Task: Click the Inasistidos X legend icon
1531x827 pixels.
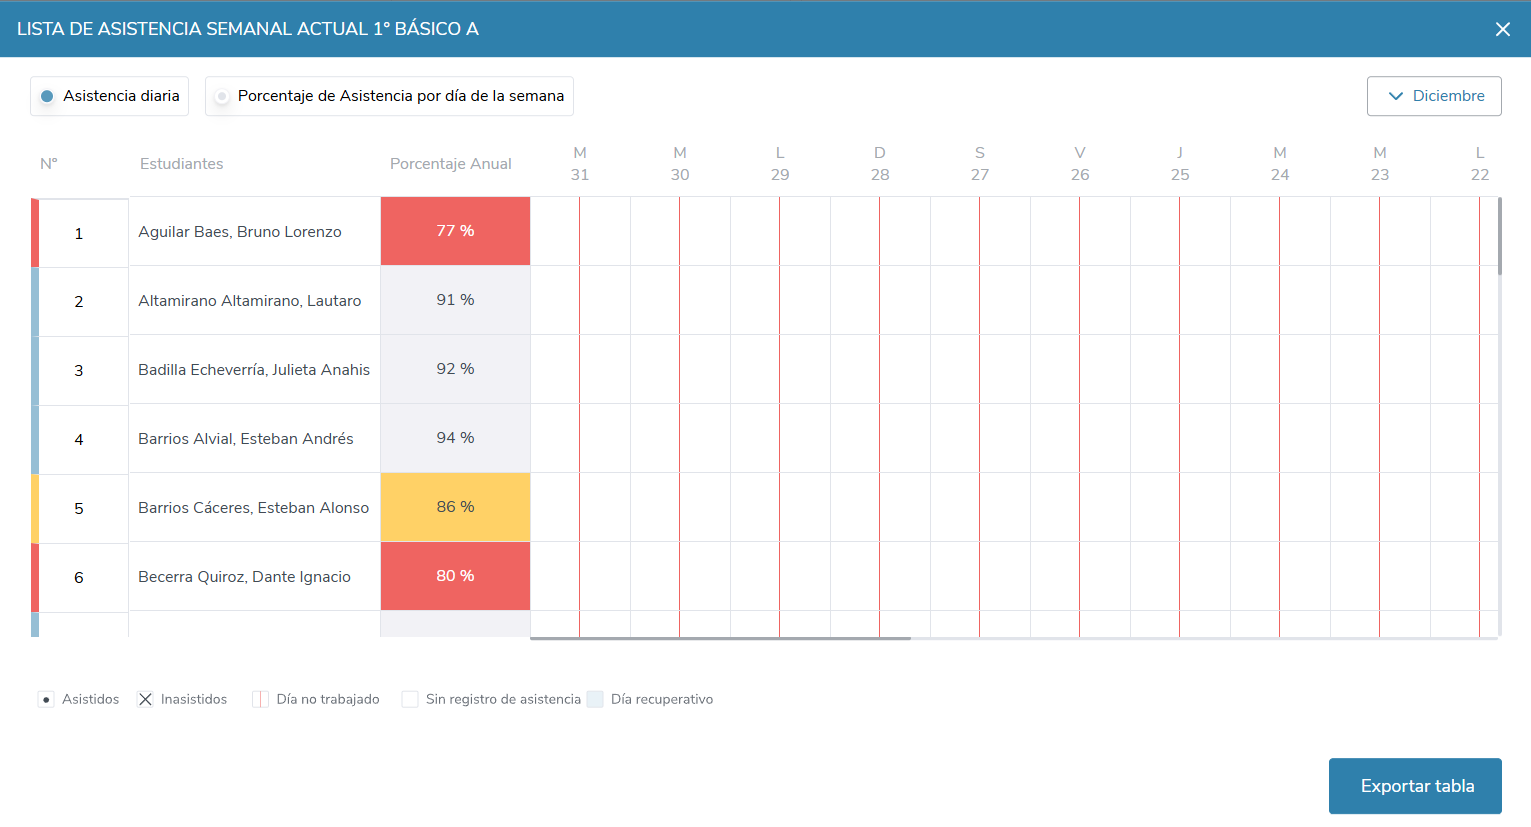Action: (145, 699)
